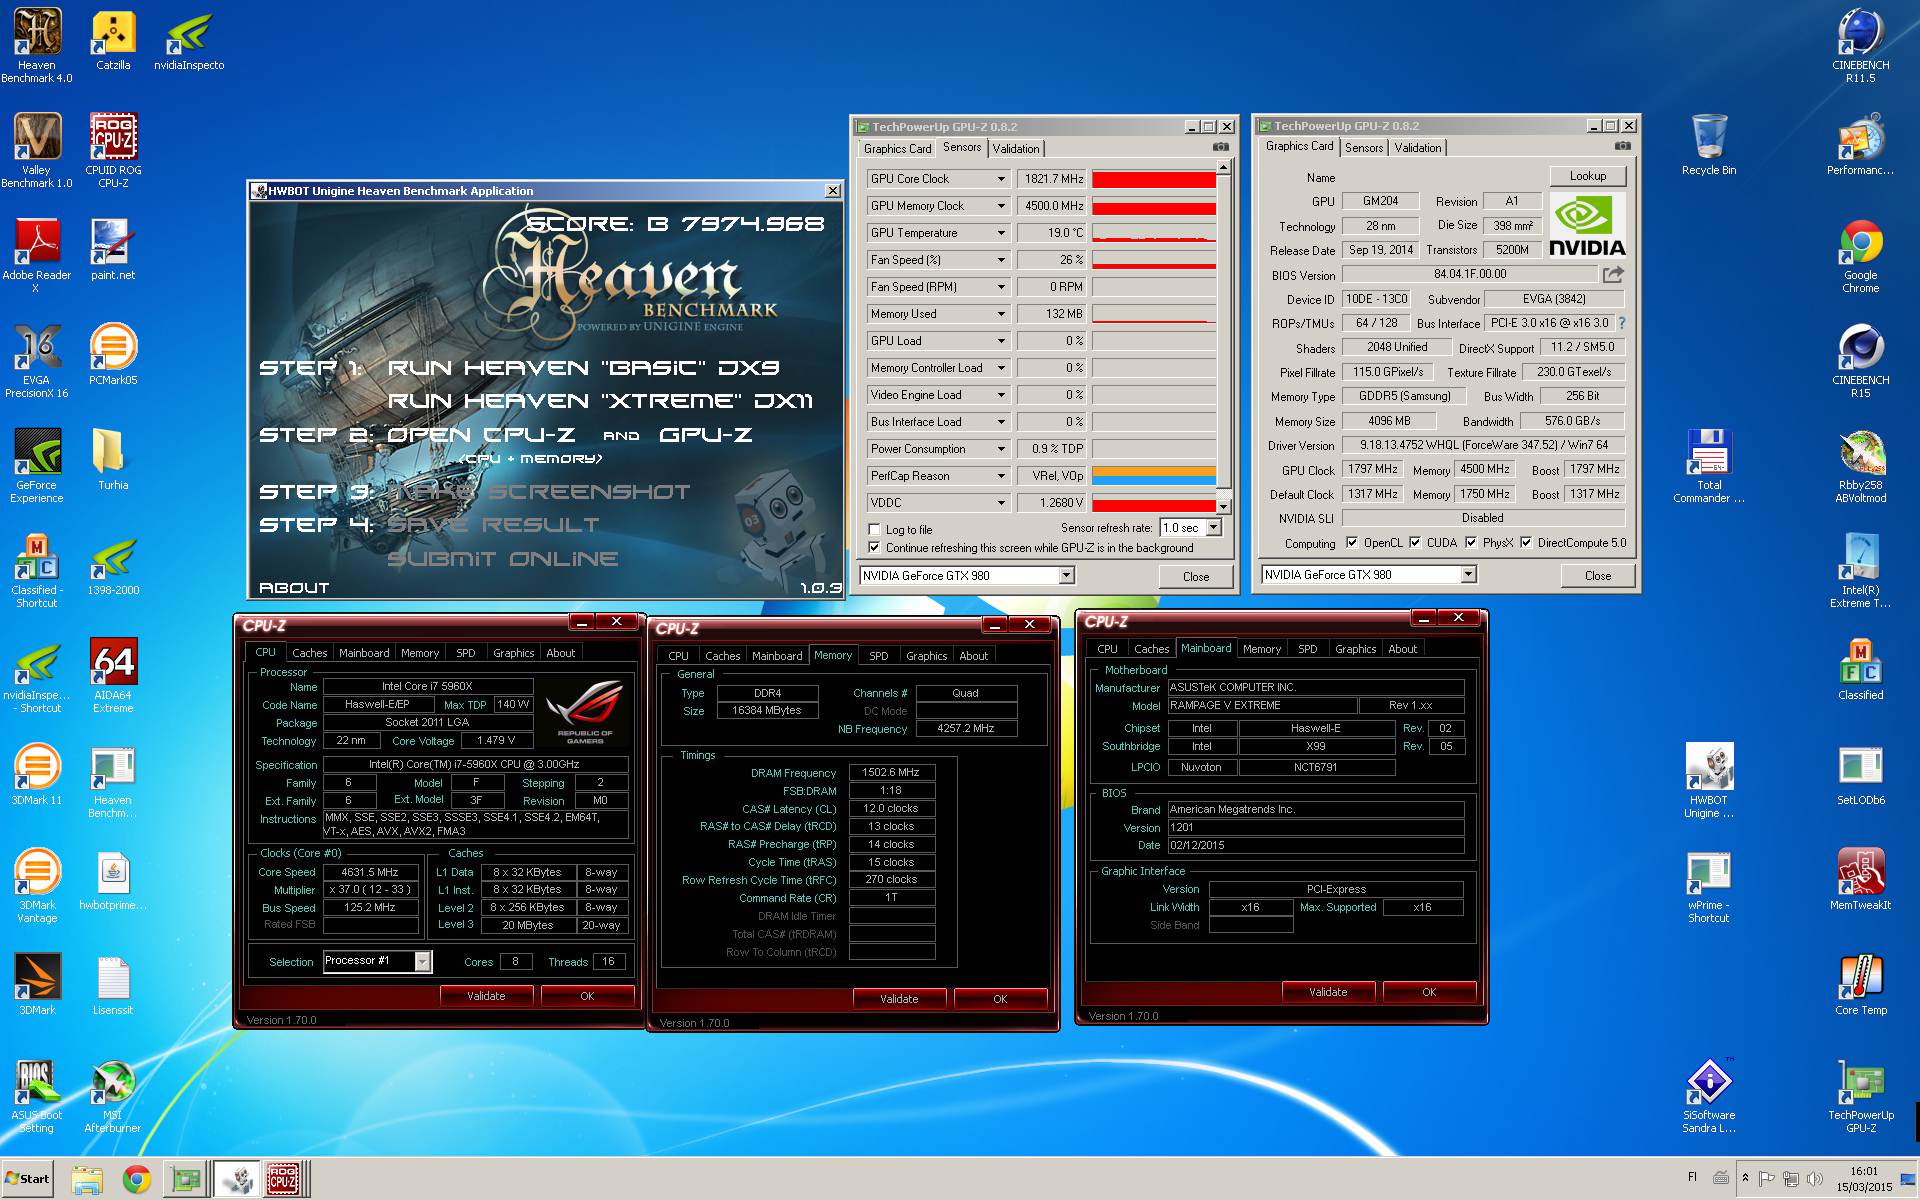The image size is (1920, 1200).
Task: Open Valley Benchmark 1.0 icon
Action: pyautogui.click(x=37, y=150)
